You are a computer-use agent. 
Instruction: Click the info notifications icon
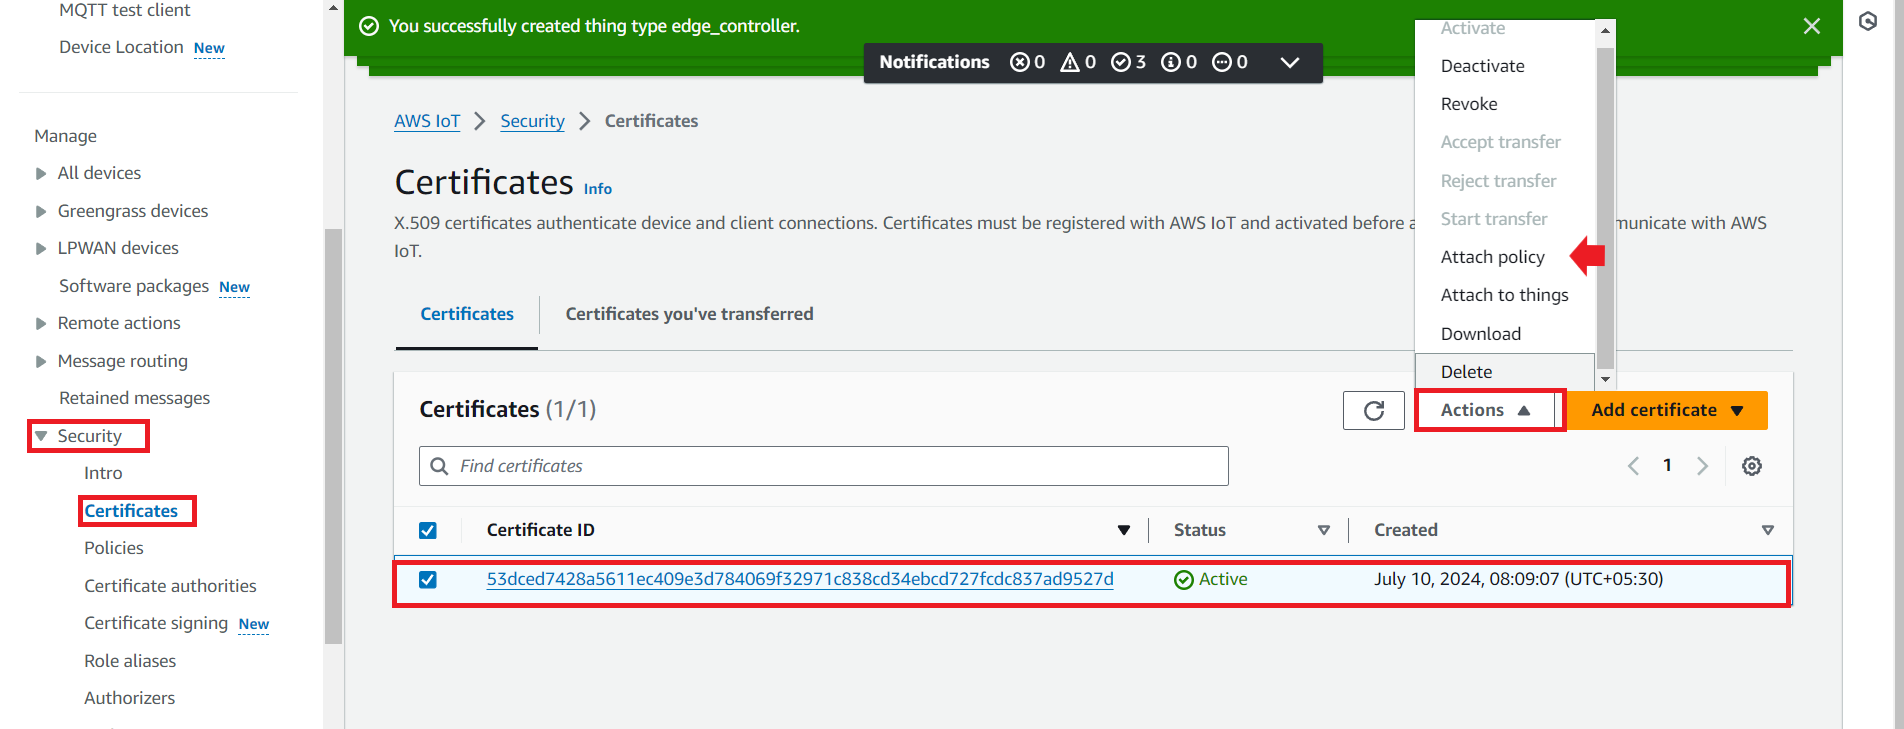pyautogui.click(x=1171, y=62)
